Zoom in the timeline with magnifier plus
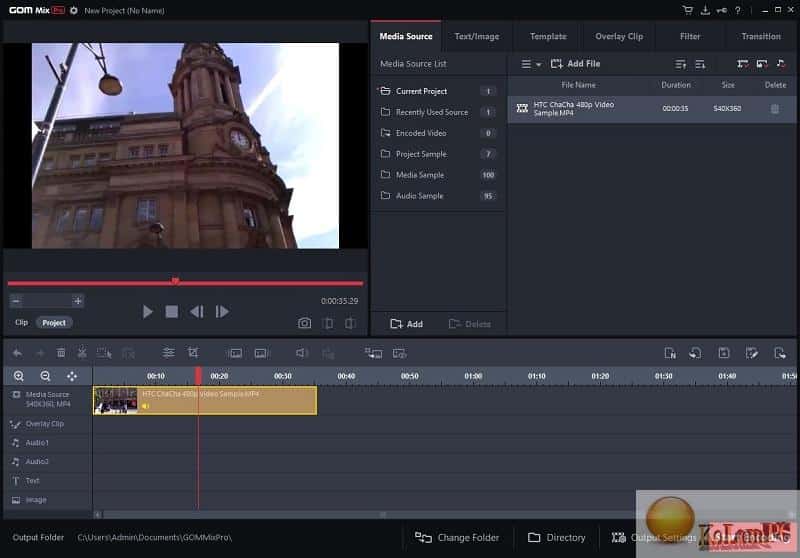The image size is (800, 558). [19, 376]
